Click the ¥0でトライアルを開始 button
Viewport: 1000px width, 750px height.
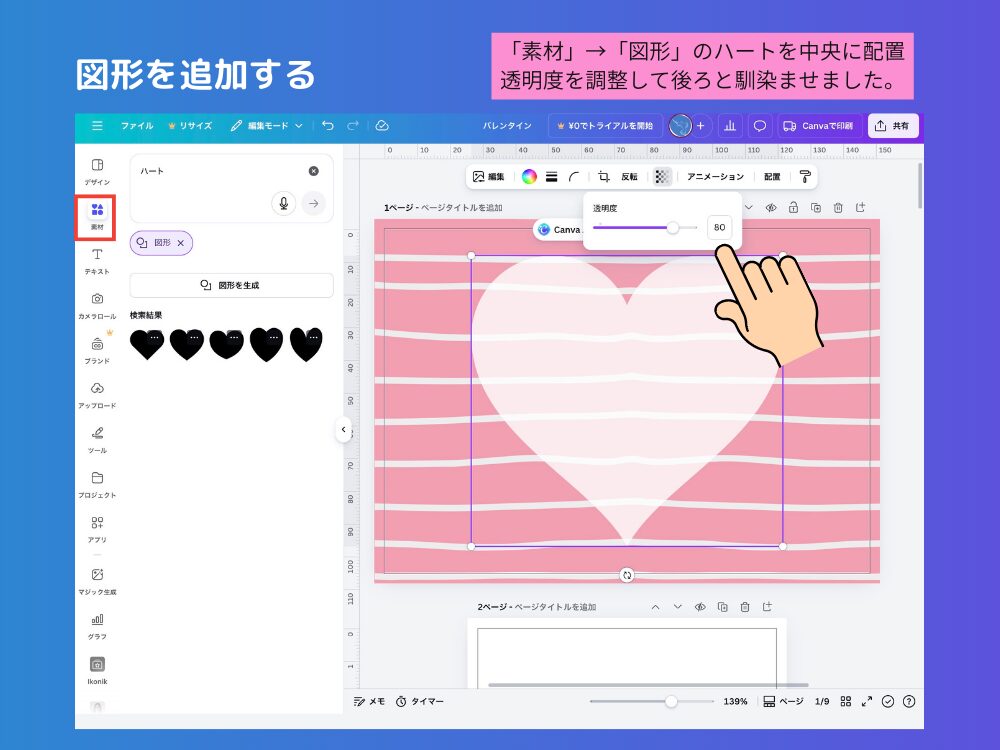pyautogui.click(x=608, y=126)
